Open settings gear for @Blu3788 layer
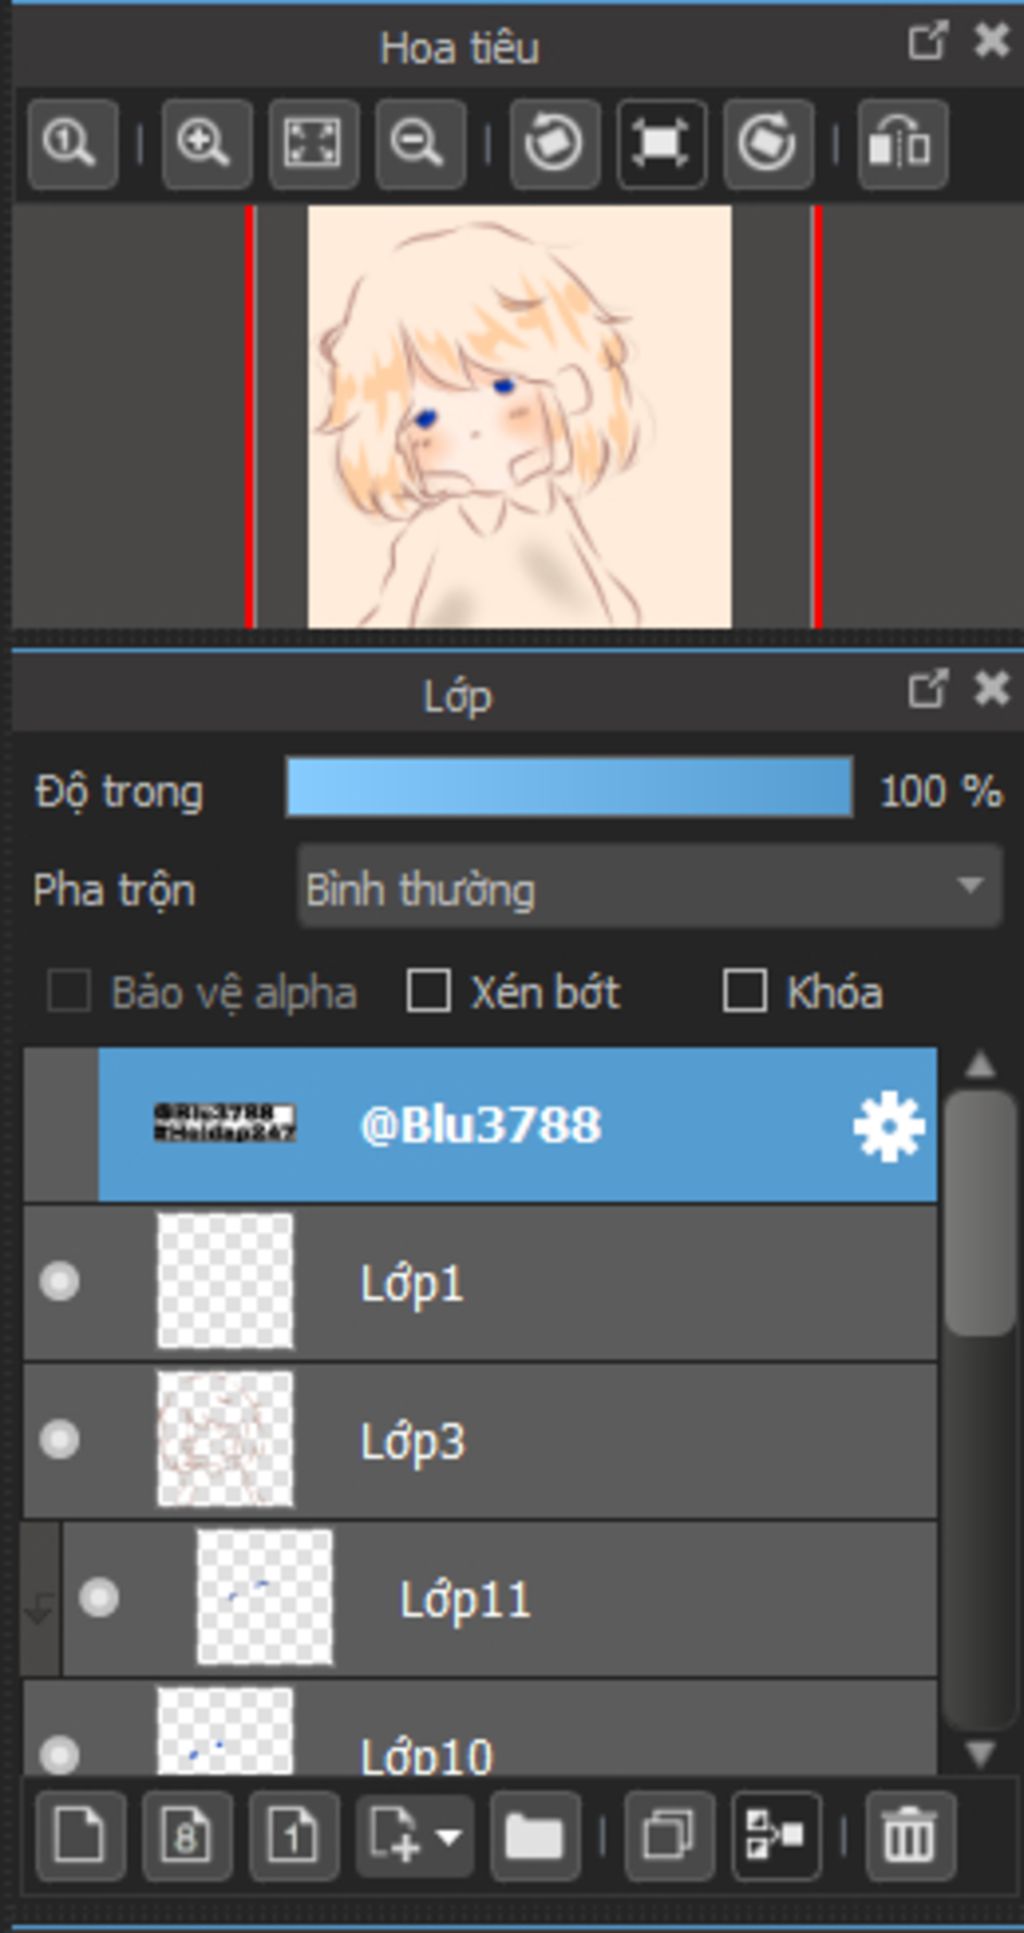Image resolution: width=1024 pixels, height=1933 pixels. coord(889,1127)
